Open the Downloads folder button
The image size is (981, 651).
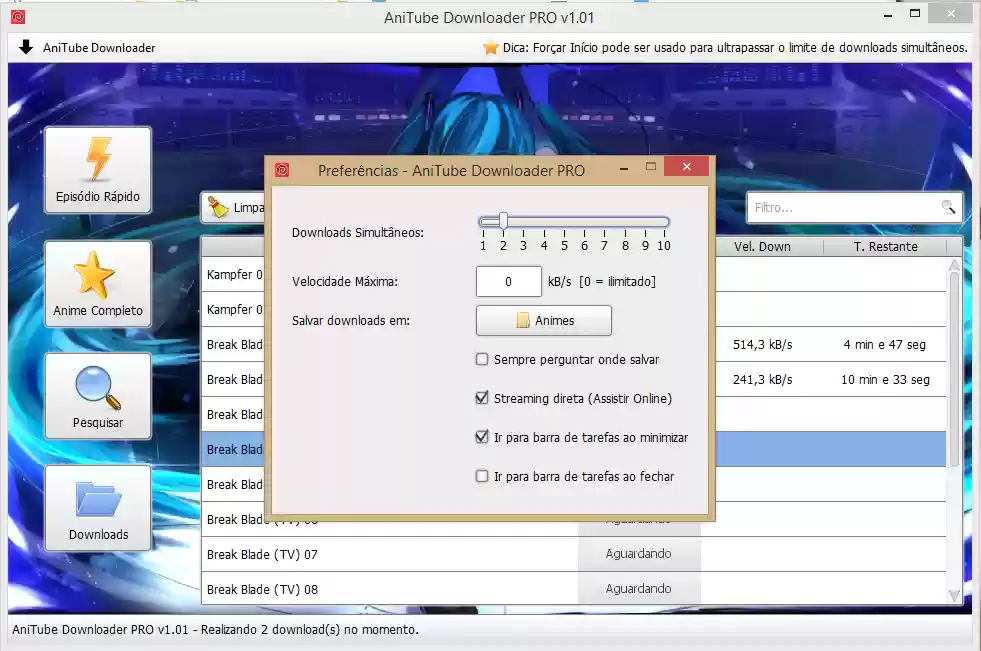click(x=98, y=508)
